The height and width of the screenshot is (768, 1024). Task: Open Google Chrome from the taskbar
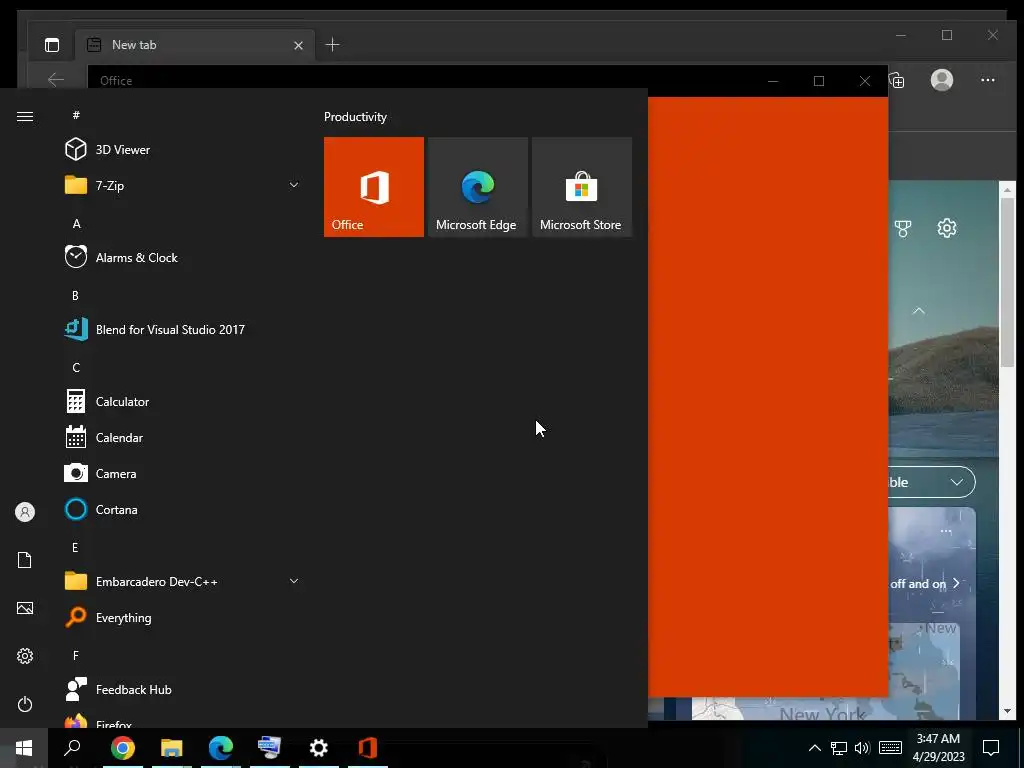(123, 748)
